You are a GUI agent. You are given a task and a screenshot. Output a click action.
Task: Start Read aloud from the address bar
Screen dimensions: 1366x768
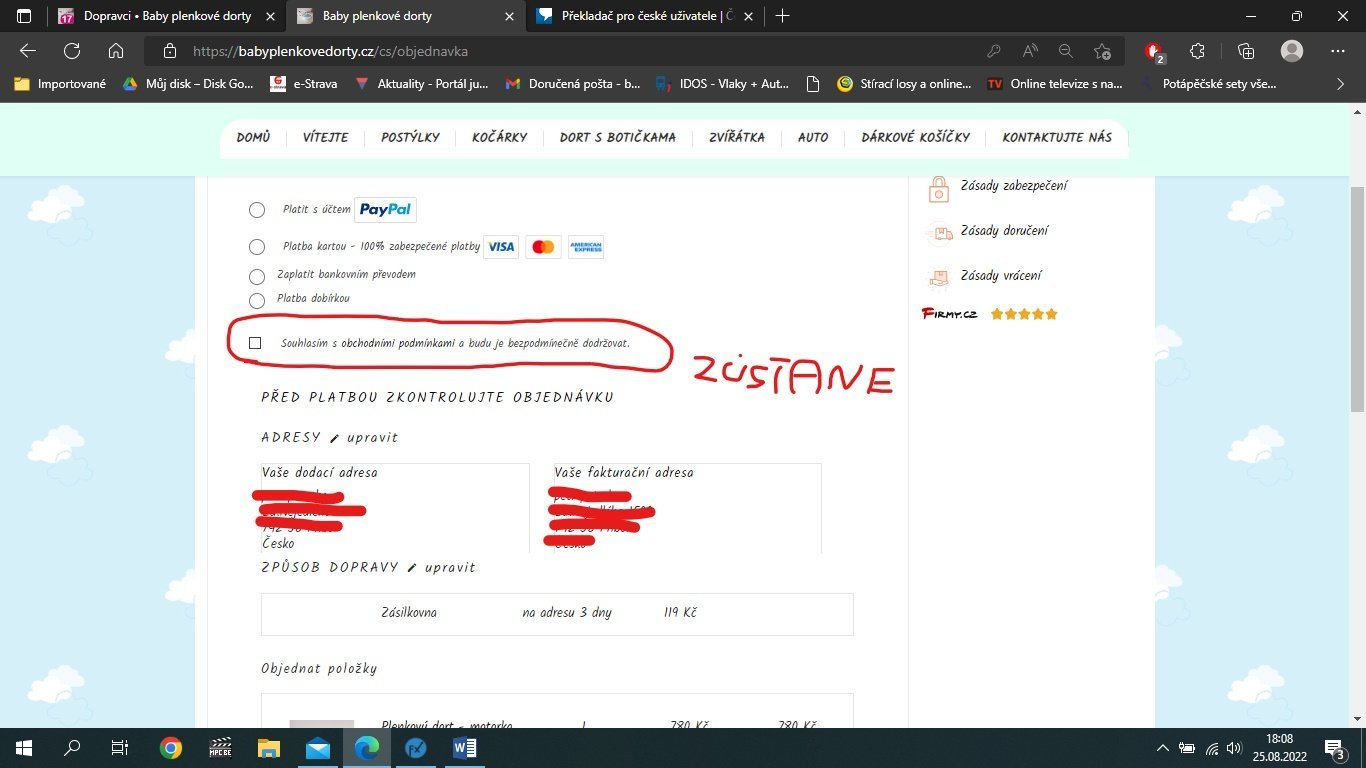pos(1030,51)
